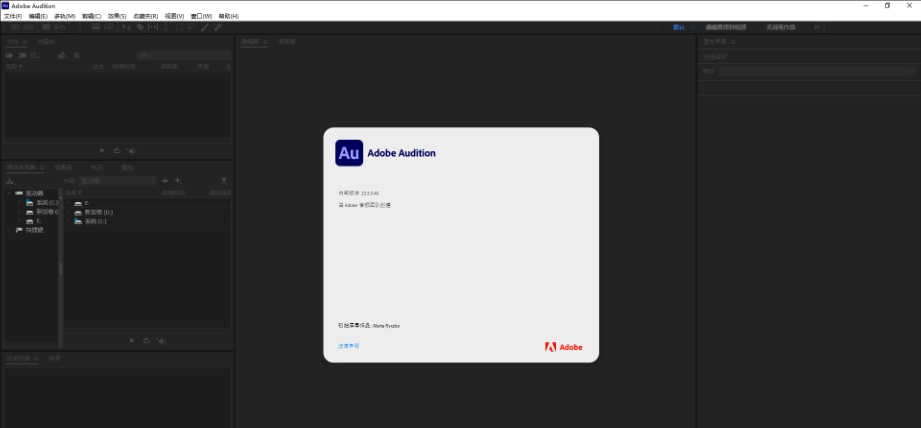
Task: Open the 编辑(E) menu
Action: point(38,16)
